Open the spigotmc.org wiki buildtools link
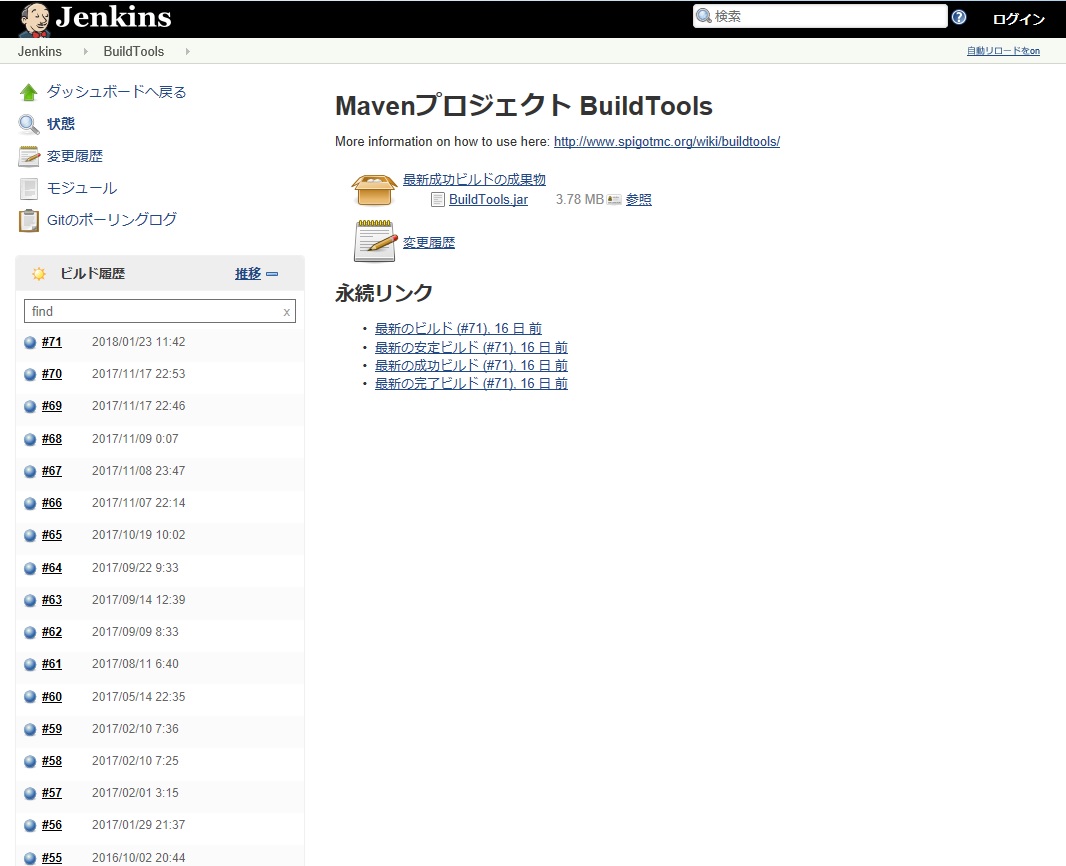Viewport: 1066px width, 866px height. 667,141
